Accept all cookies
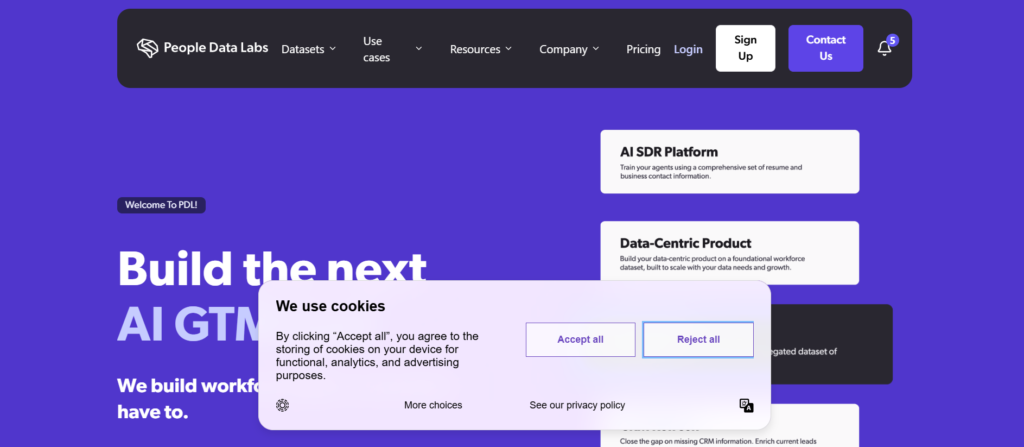 coord(580,340)
